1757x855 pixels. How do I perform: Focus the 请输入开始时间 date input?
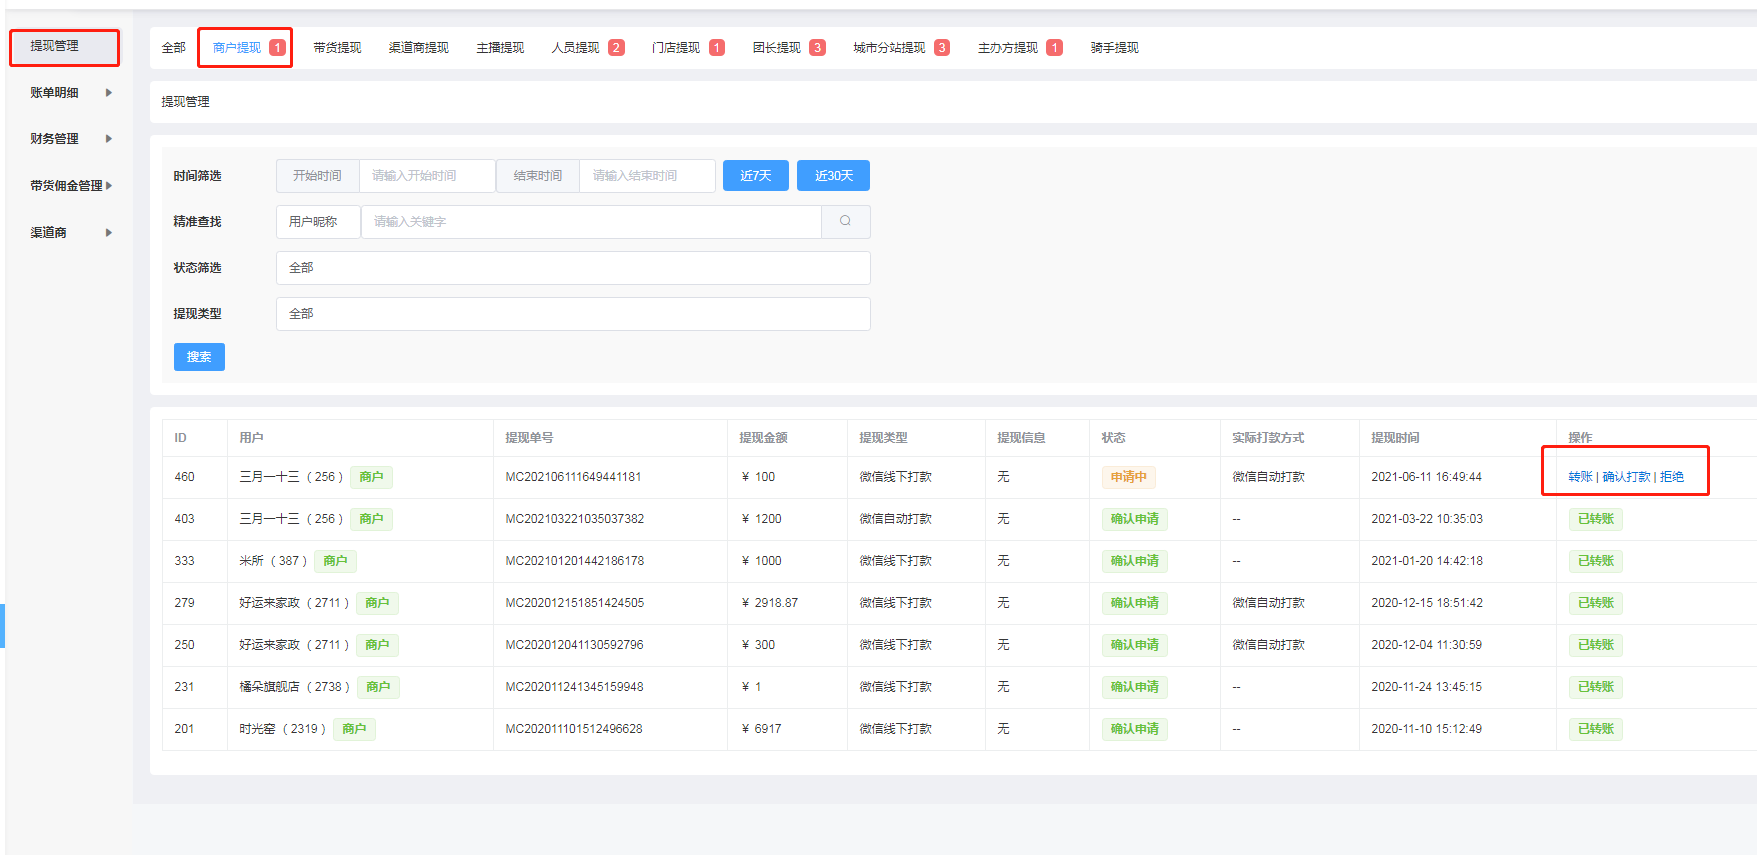(427, 175)
